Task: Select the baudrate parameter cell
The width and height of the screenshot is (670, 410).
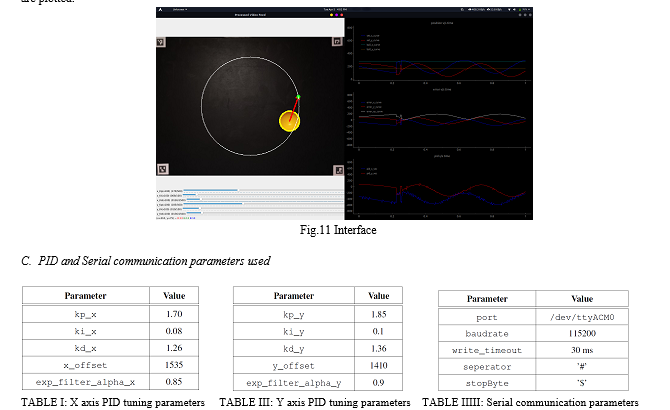Action: (x=487, y=334)
